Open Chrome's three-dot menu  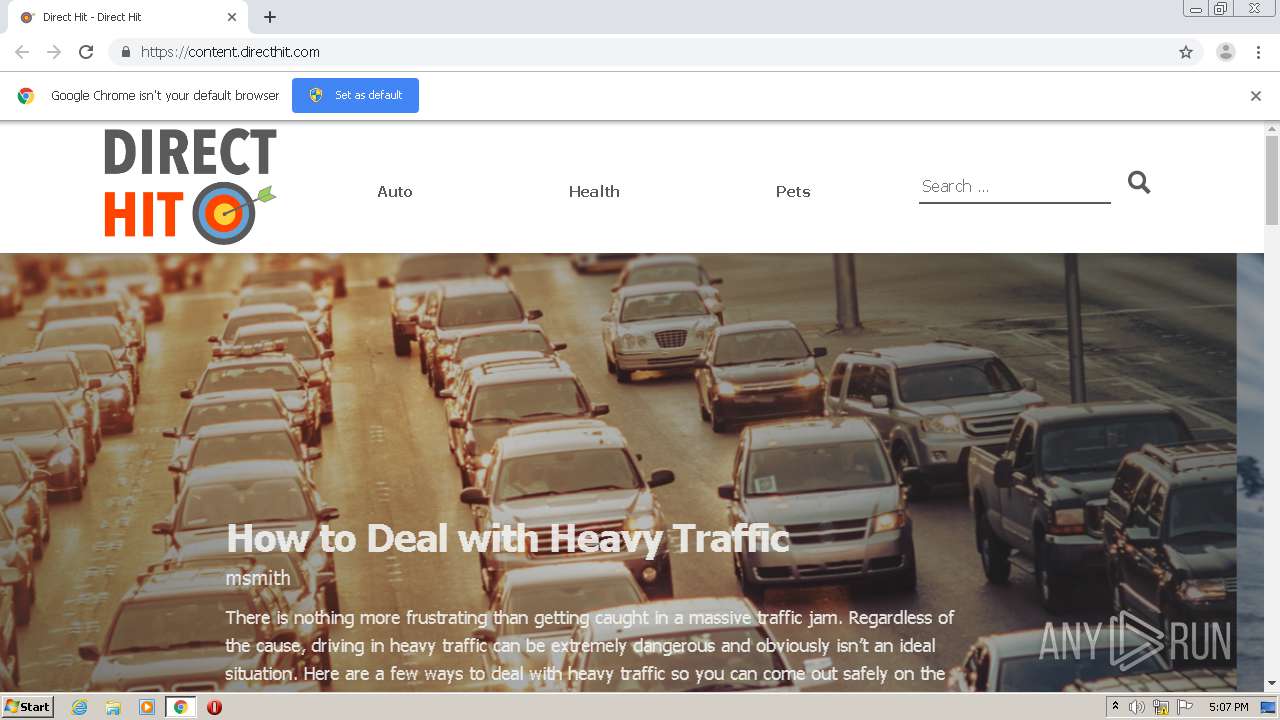1259,52
